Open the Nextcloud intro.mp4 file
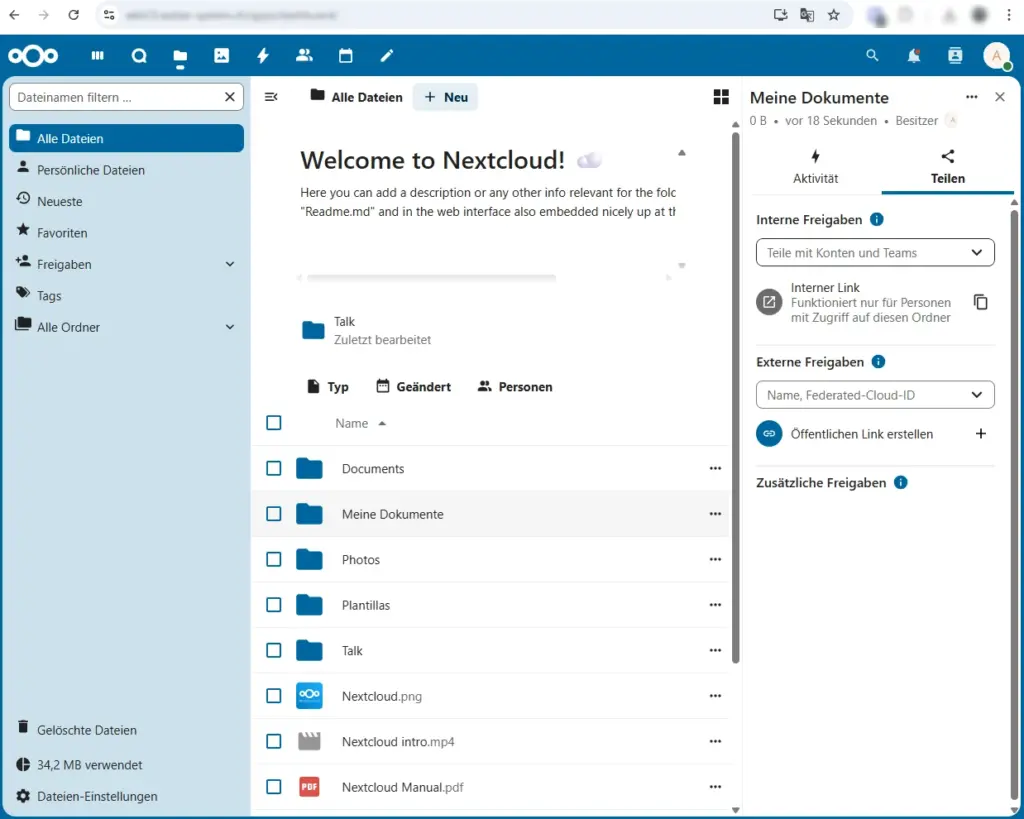 (398, 742)
